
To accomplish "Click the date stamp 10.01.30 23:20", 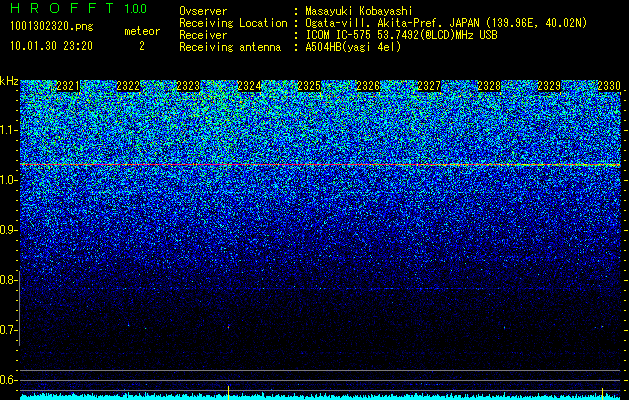I will [51, 46].
